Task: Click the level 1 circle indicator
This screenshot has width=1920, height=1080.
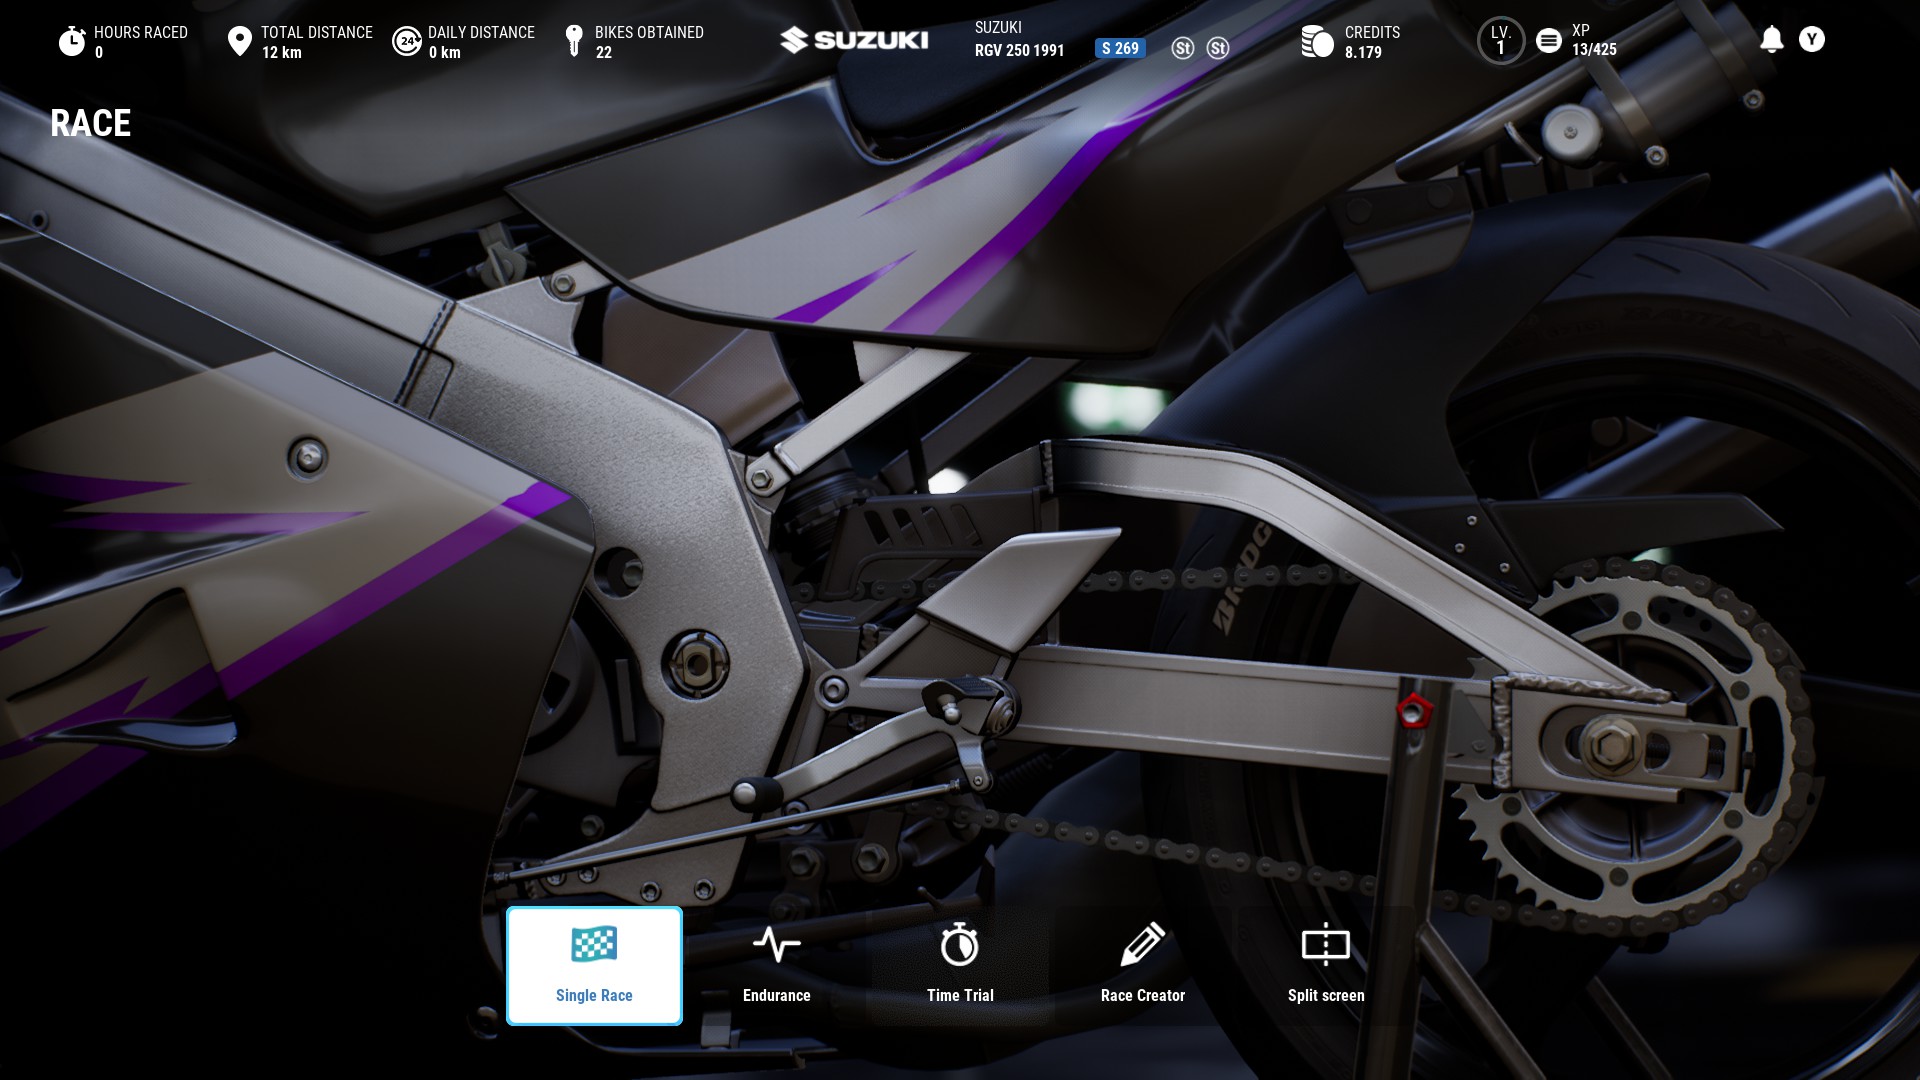Action: point(1500,41)
